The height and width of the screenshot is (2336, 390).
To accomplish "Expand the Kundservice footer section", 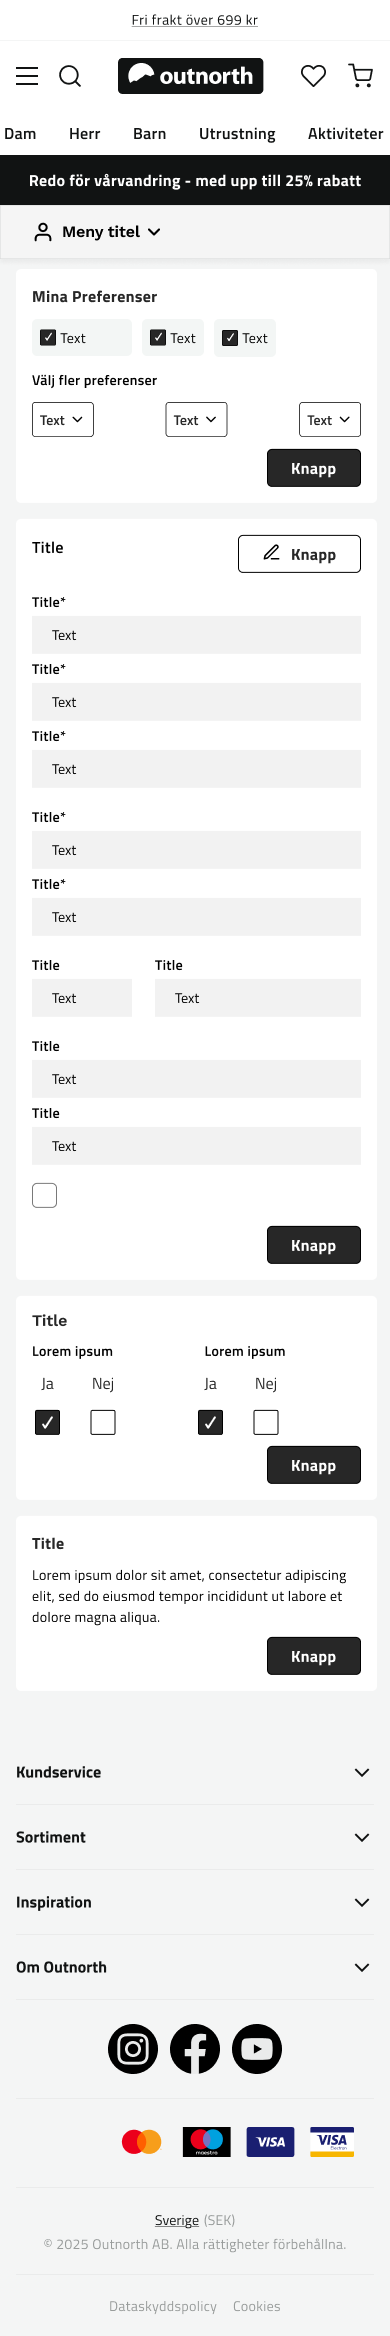I will coord(195,1772).
